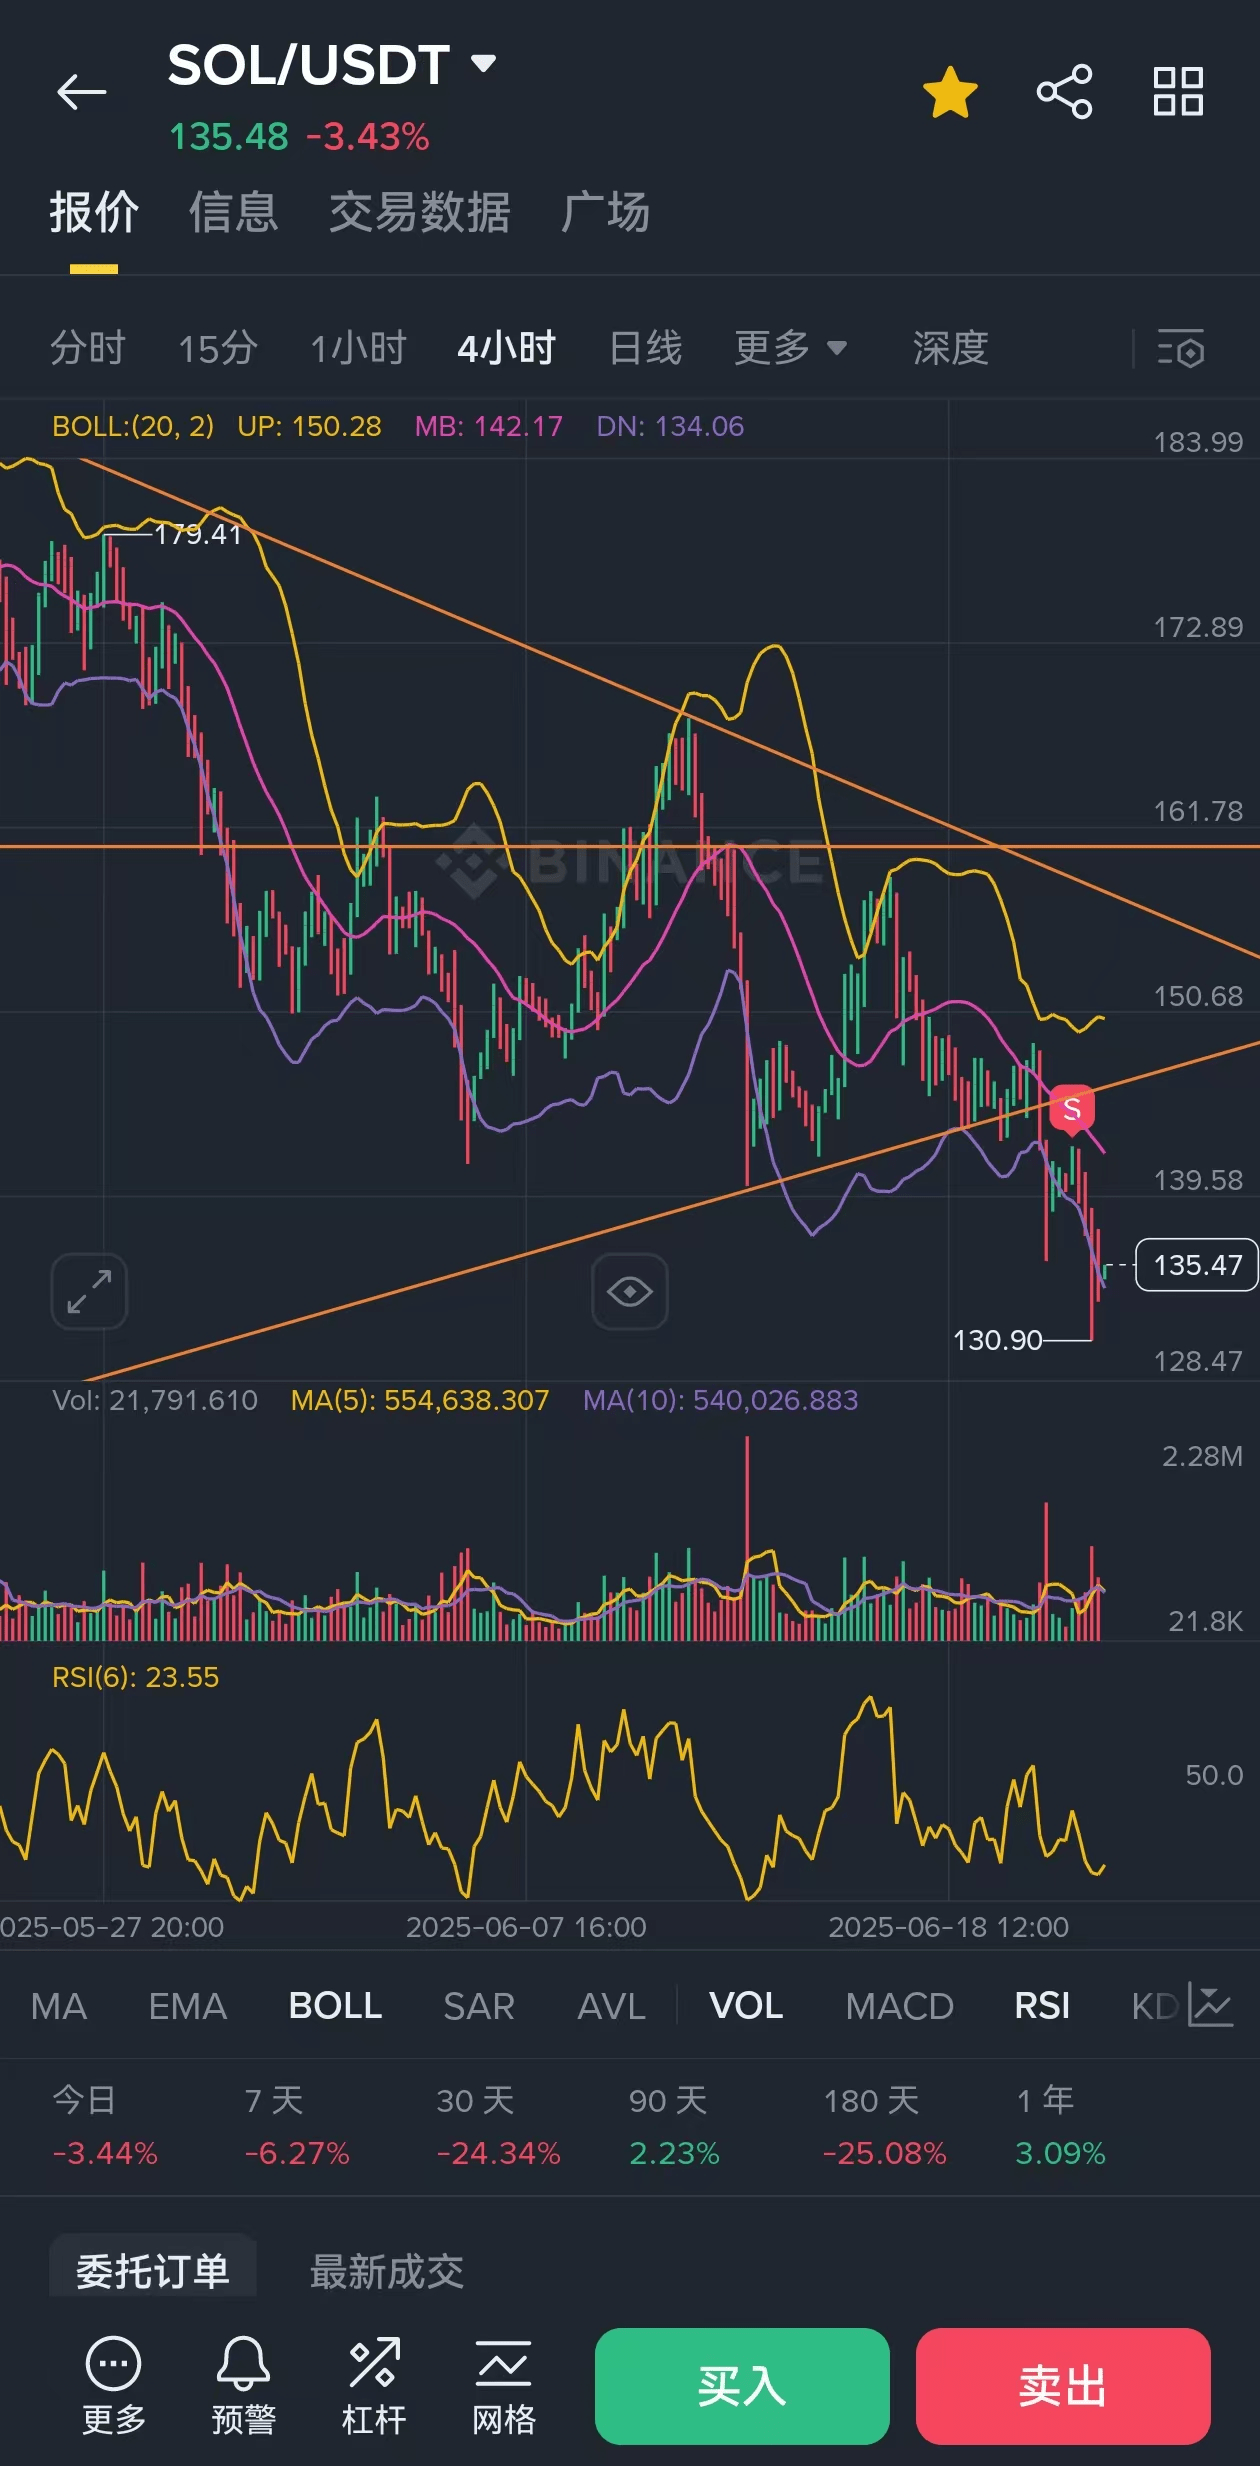The image size is (1260, 2466).
Task: Open chart settings icon beside 深度
Action: 1181,348
